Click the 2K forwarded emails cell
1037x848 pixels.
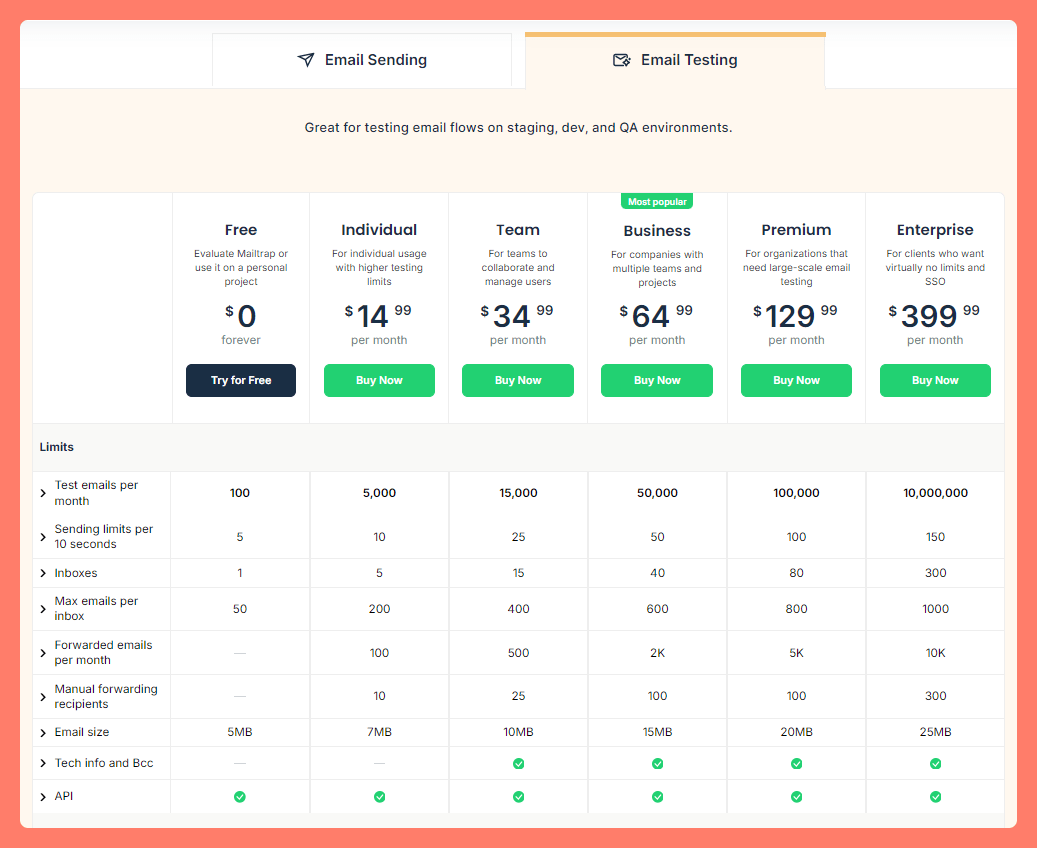coord(657,653)
